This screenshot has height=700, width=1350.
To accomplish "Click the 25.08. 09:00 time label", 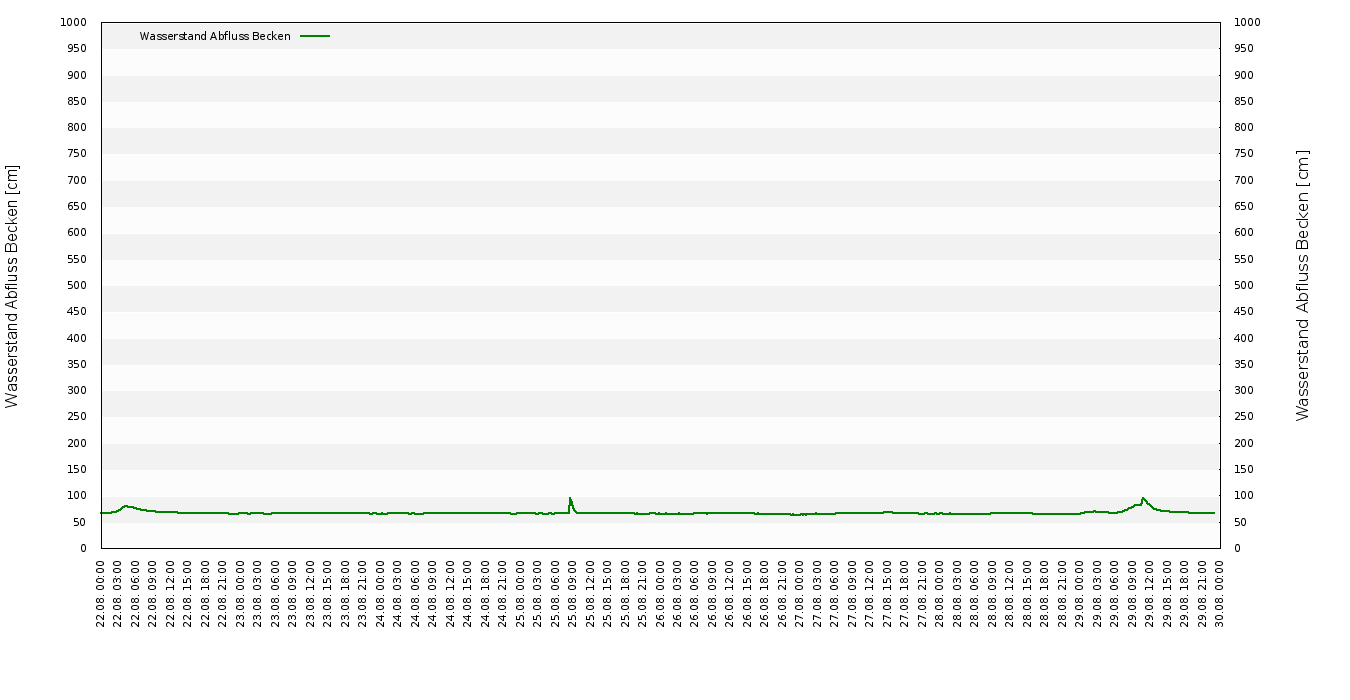I will click(573, 593).
